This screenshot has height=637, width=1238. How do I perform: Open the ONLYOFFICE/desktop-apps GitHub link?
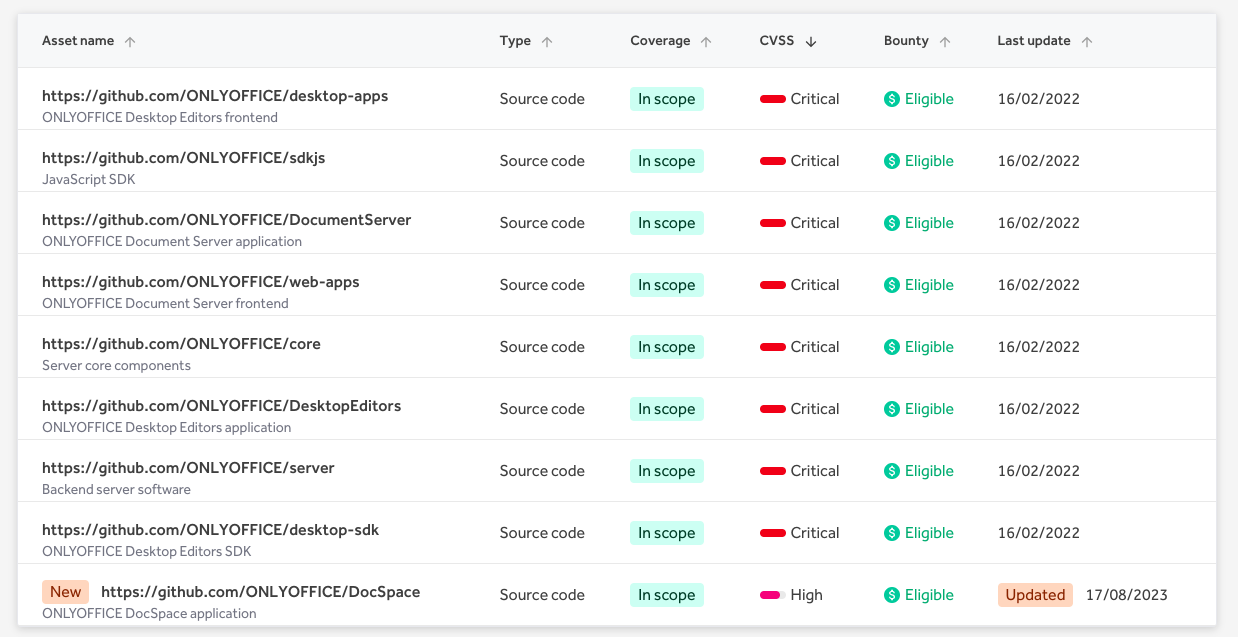pos(215,96)
